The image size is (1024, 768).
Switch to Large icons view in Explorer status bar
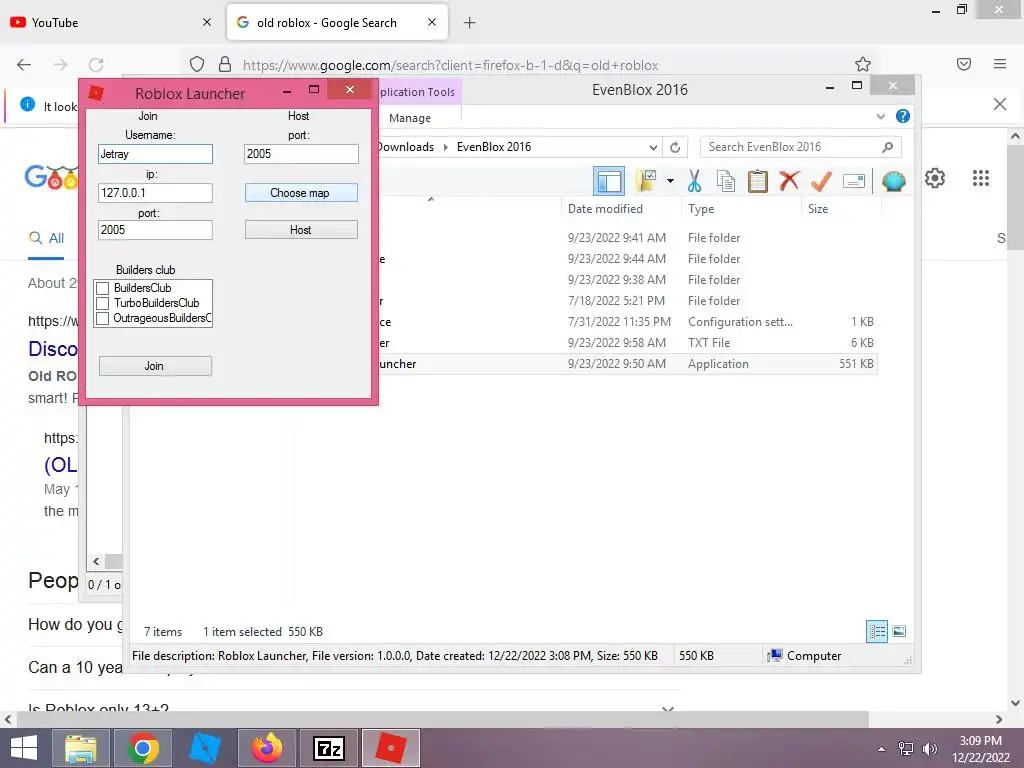899,631
